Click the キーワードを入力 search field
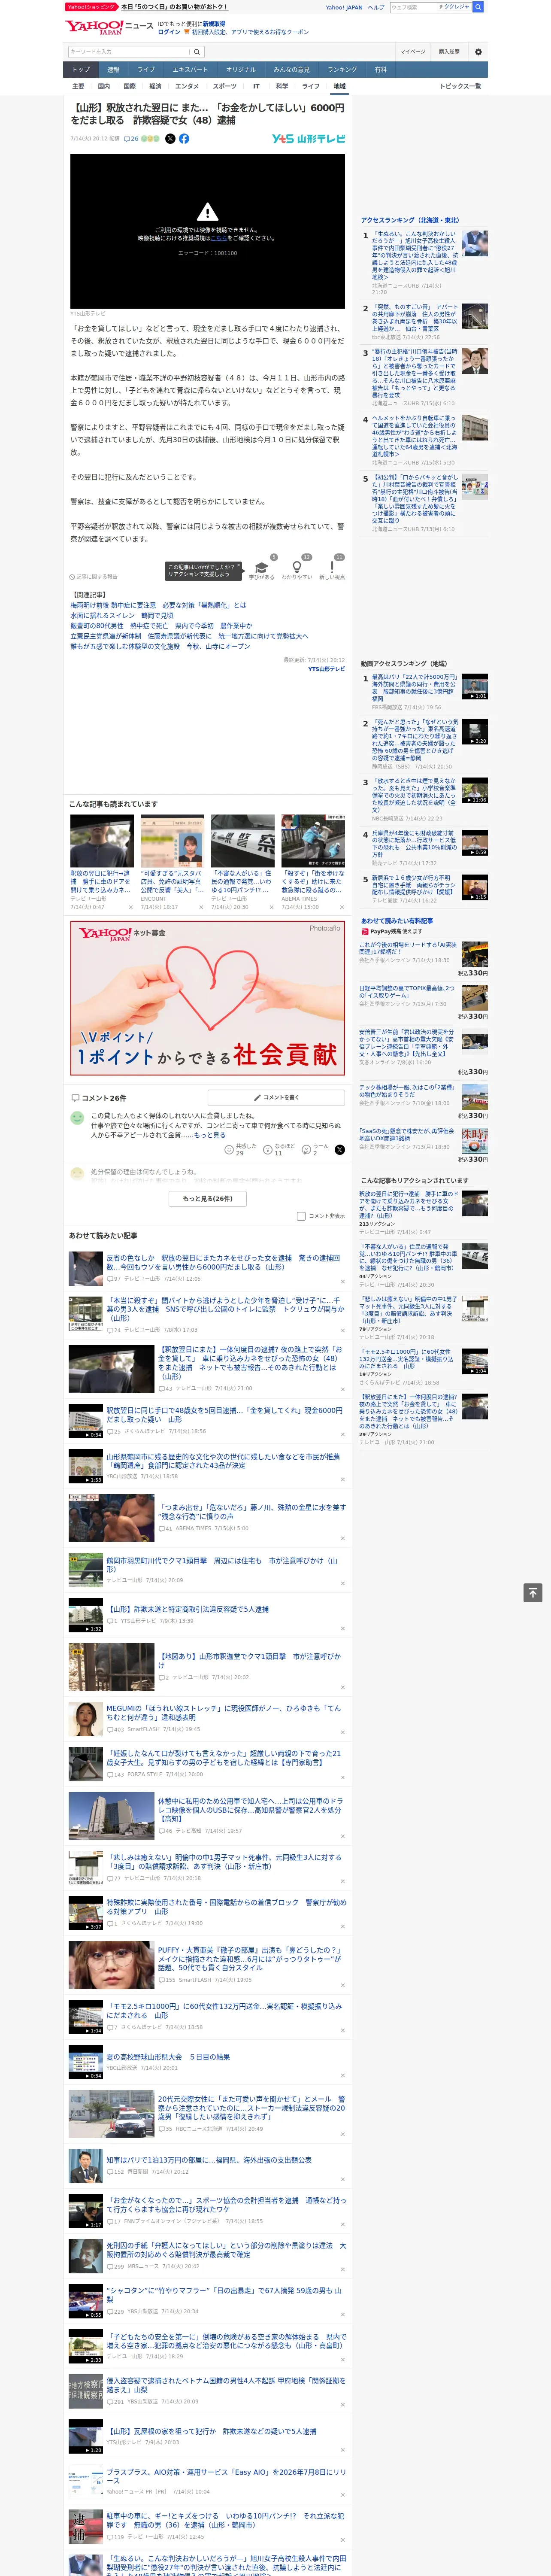The height and width of the screenshot is (2576, 551). (128, 52)
